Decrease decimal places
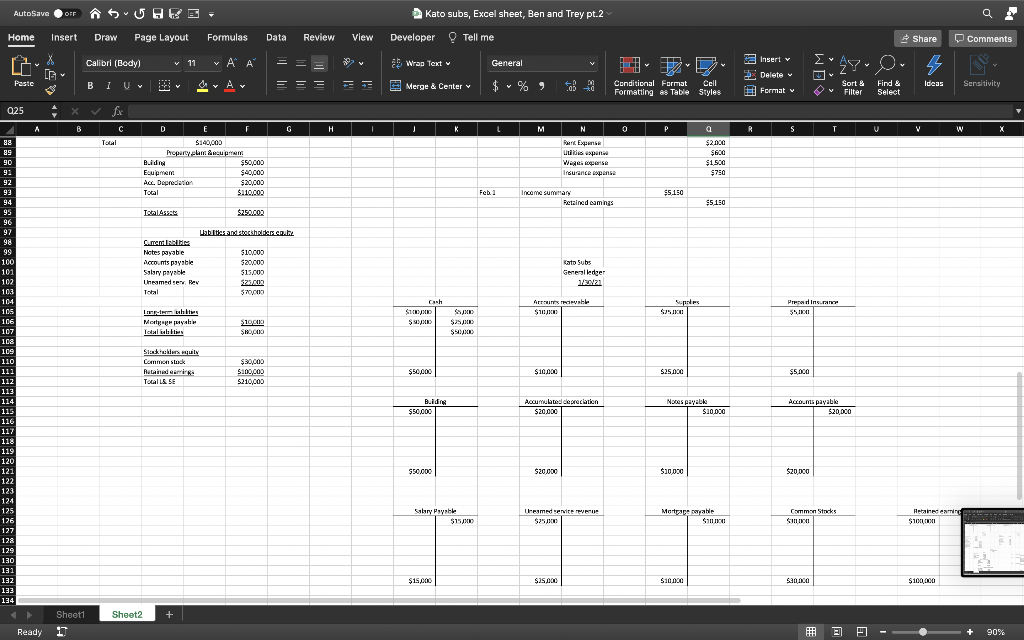This screenshot has height=640, width=1024. click(588, 86)
